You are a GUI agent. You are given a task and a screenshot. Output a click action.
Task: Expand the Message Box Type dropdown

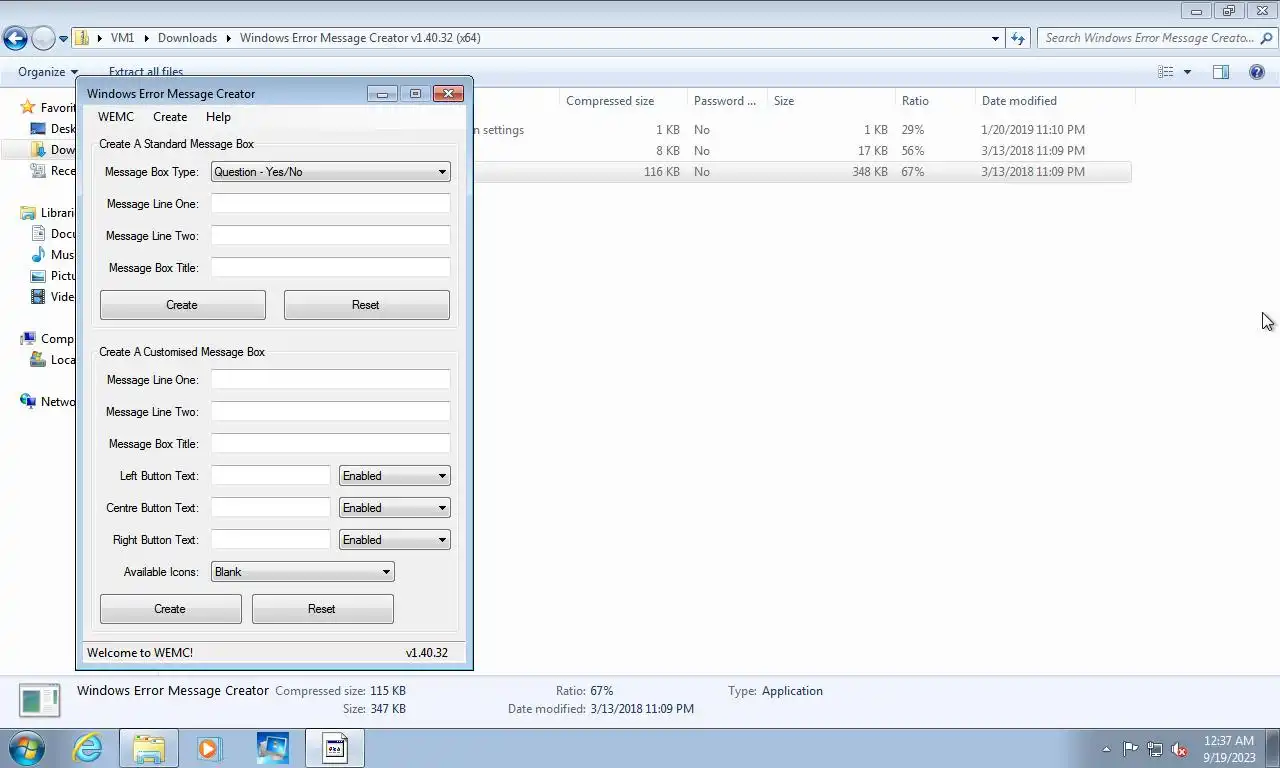(x=330, y=172)
